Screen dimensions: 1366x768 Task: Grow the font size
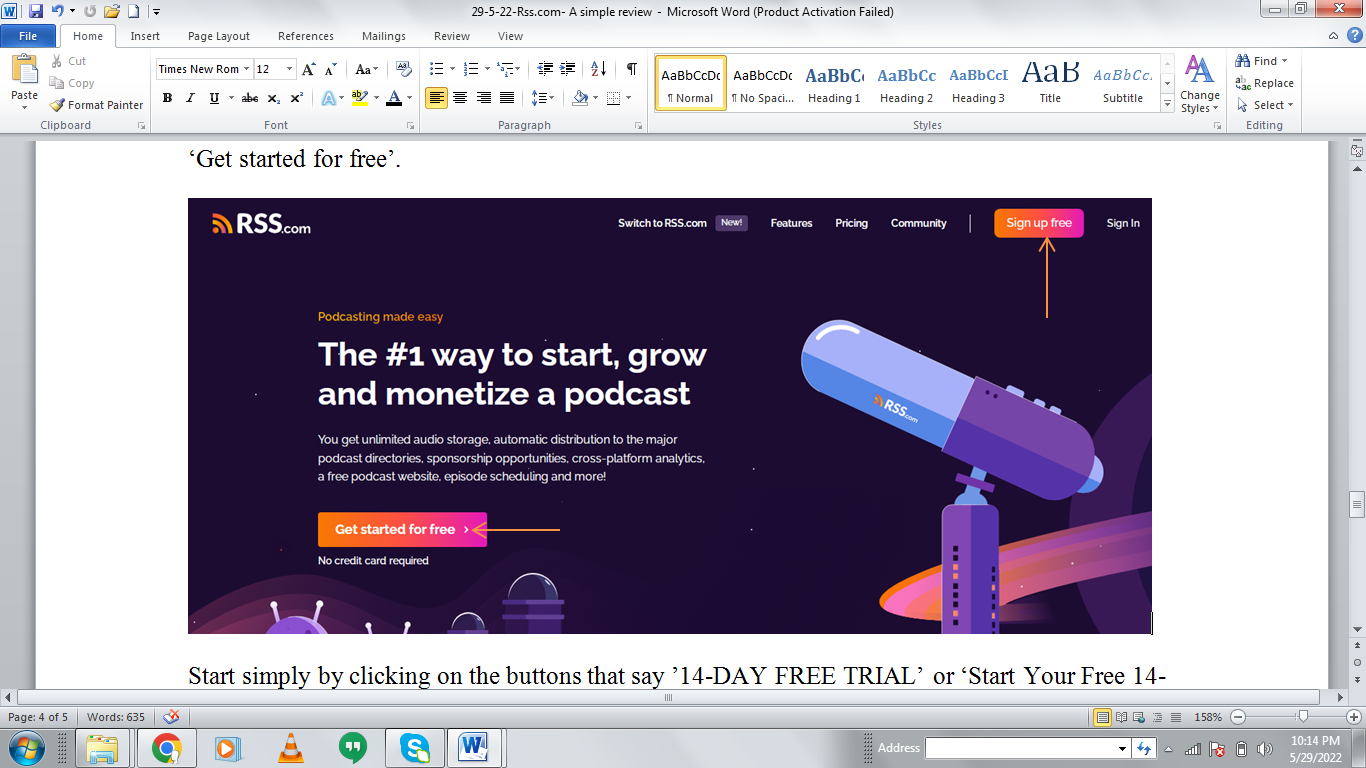pyautogui.click(x=309, y=69)
